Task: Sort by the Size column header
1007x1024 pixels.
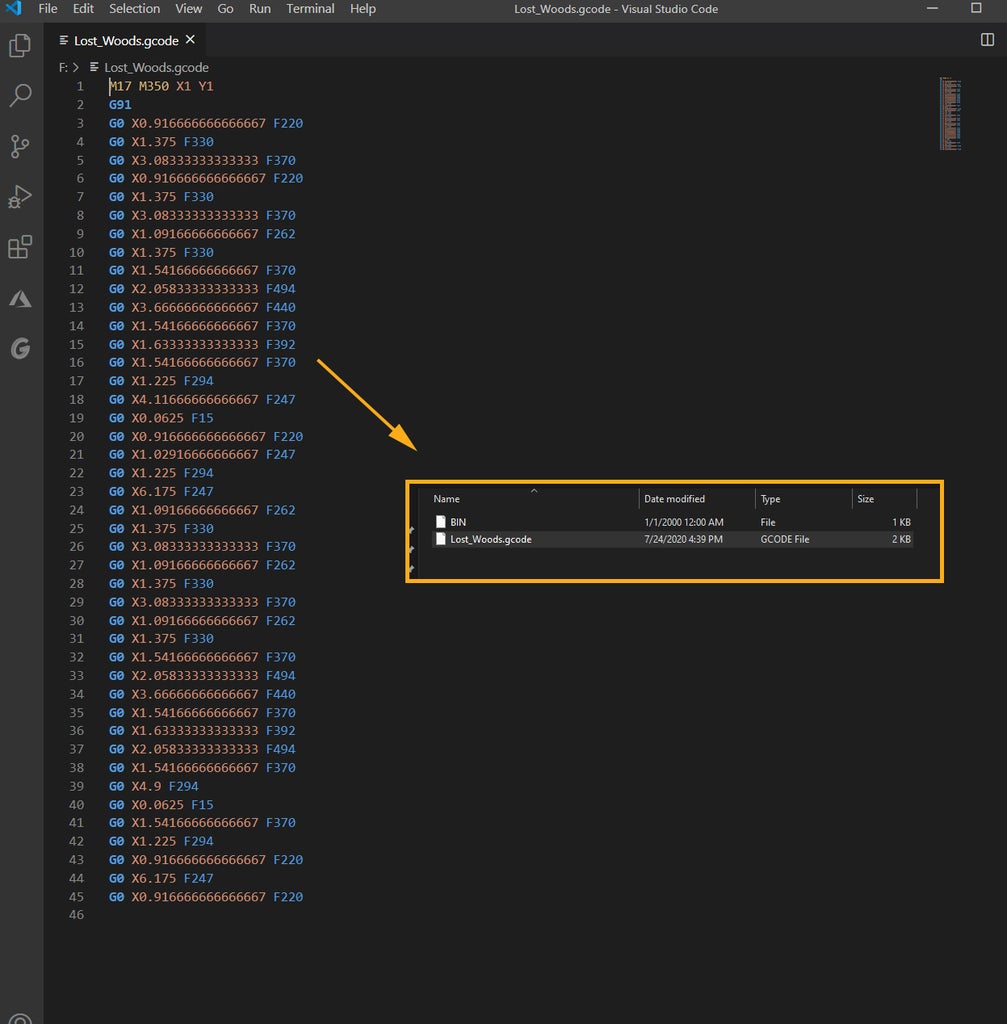Action: point(865,499)
